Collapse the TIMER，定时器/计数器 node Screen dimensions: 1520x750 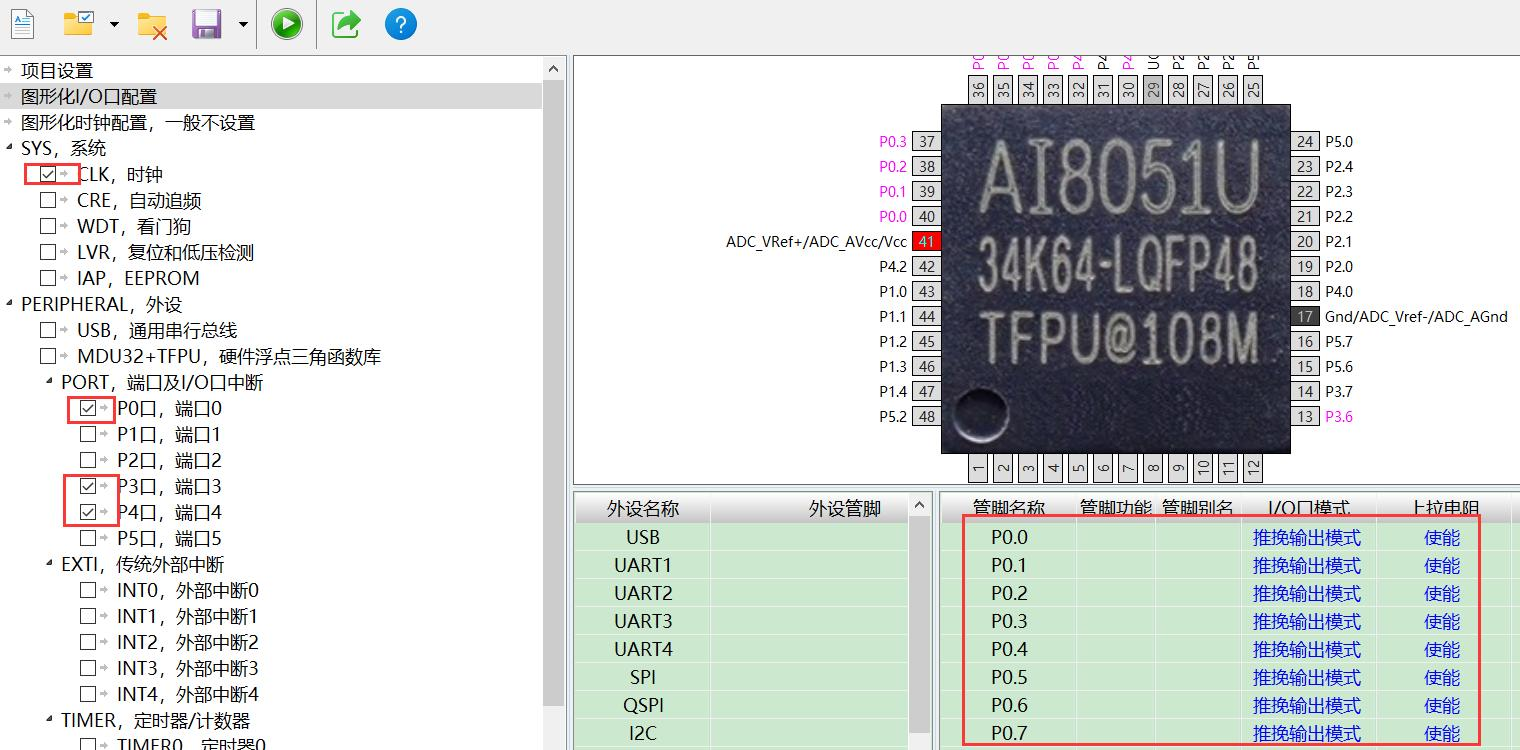(49, 721)
